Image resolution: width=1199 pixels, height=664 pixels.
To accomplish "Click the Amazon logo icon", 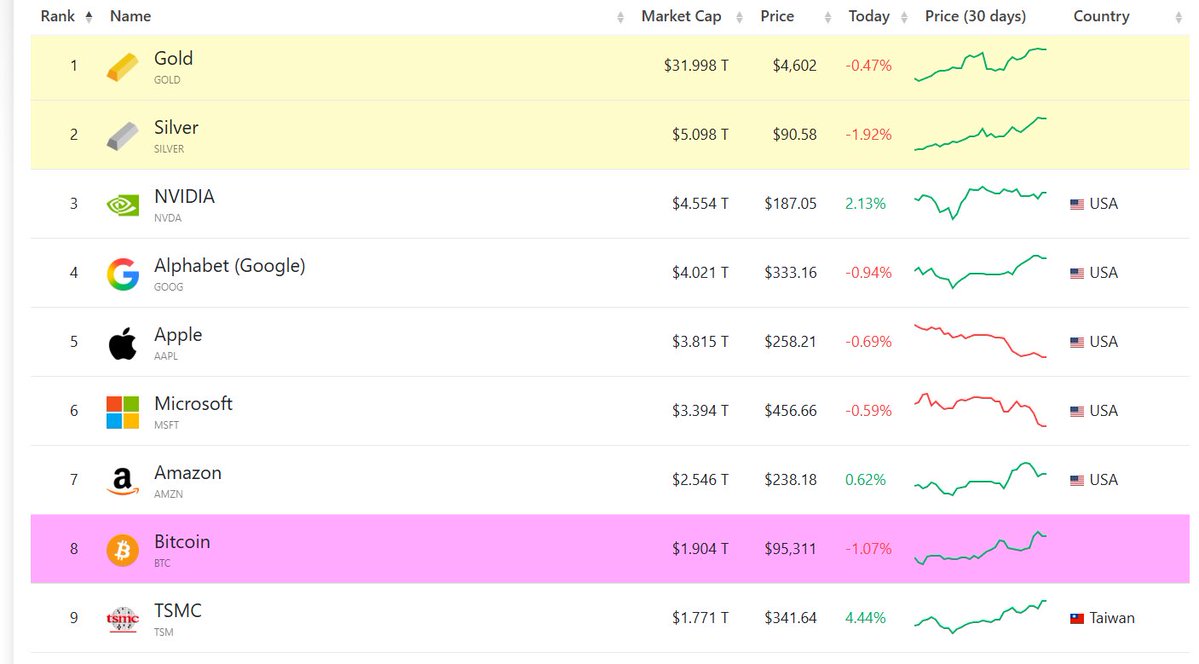I will click(123, 482).
